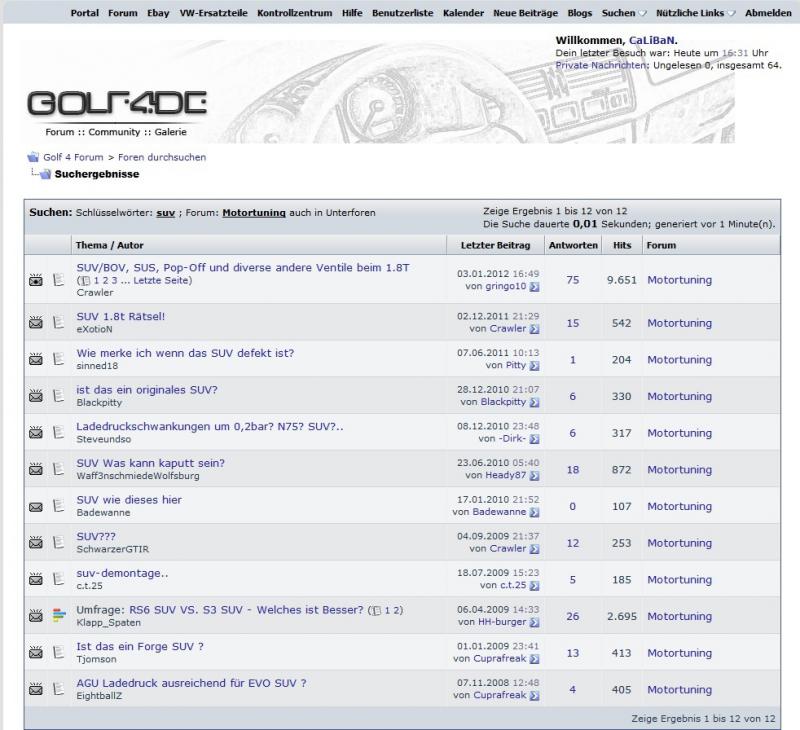Click 'Golf 4 Forum' breadcrumb link
Image resolution: width=800 pixels, height=730 pixels.
[x=73, y=157]
